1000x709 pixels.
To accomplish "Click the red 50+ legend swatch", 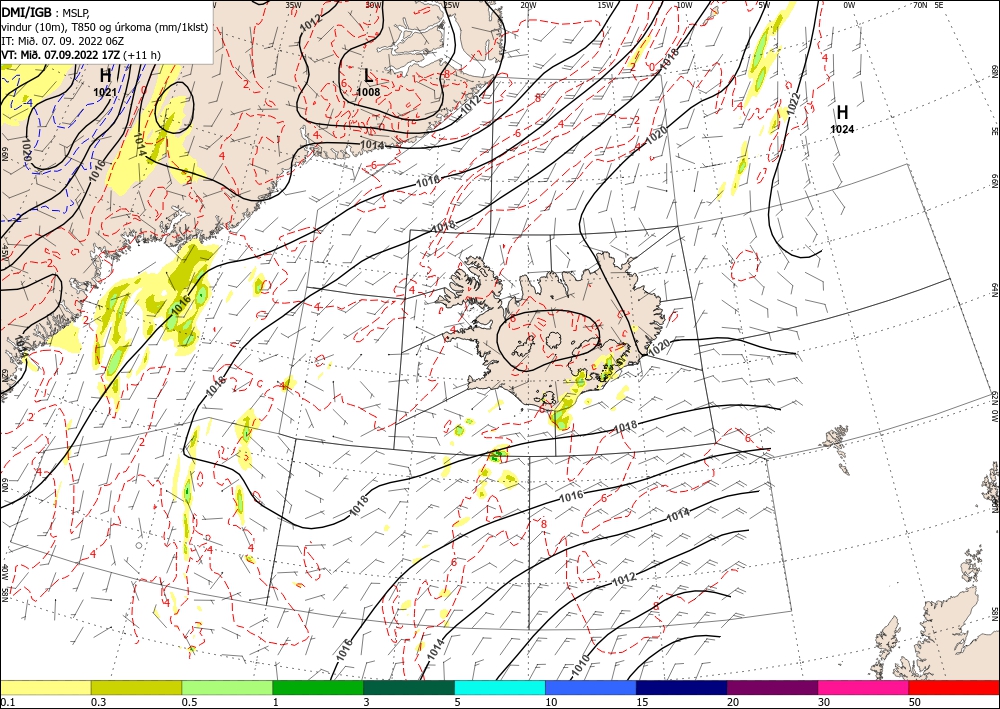I will point(954,687).
